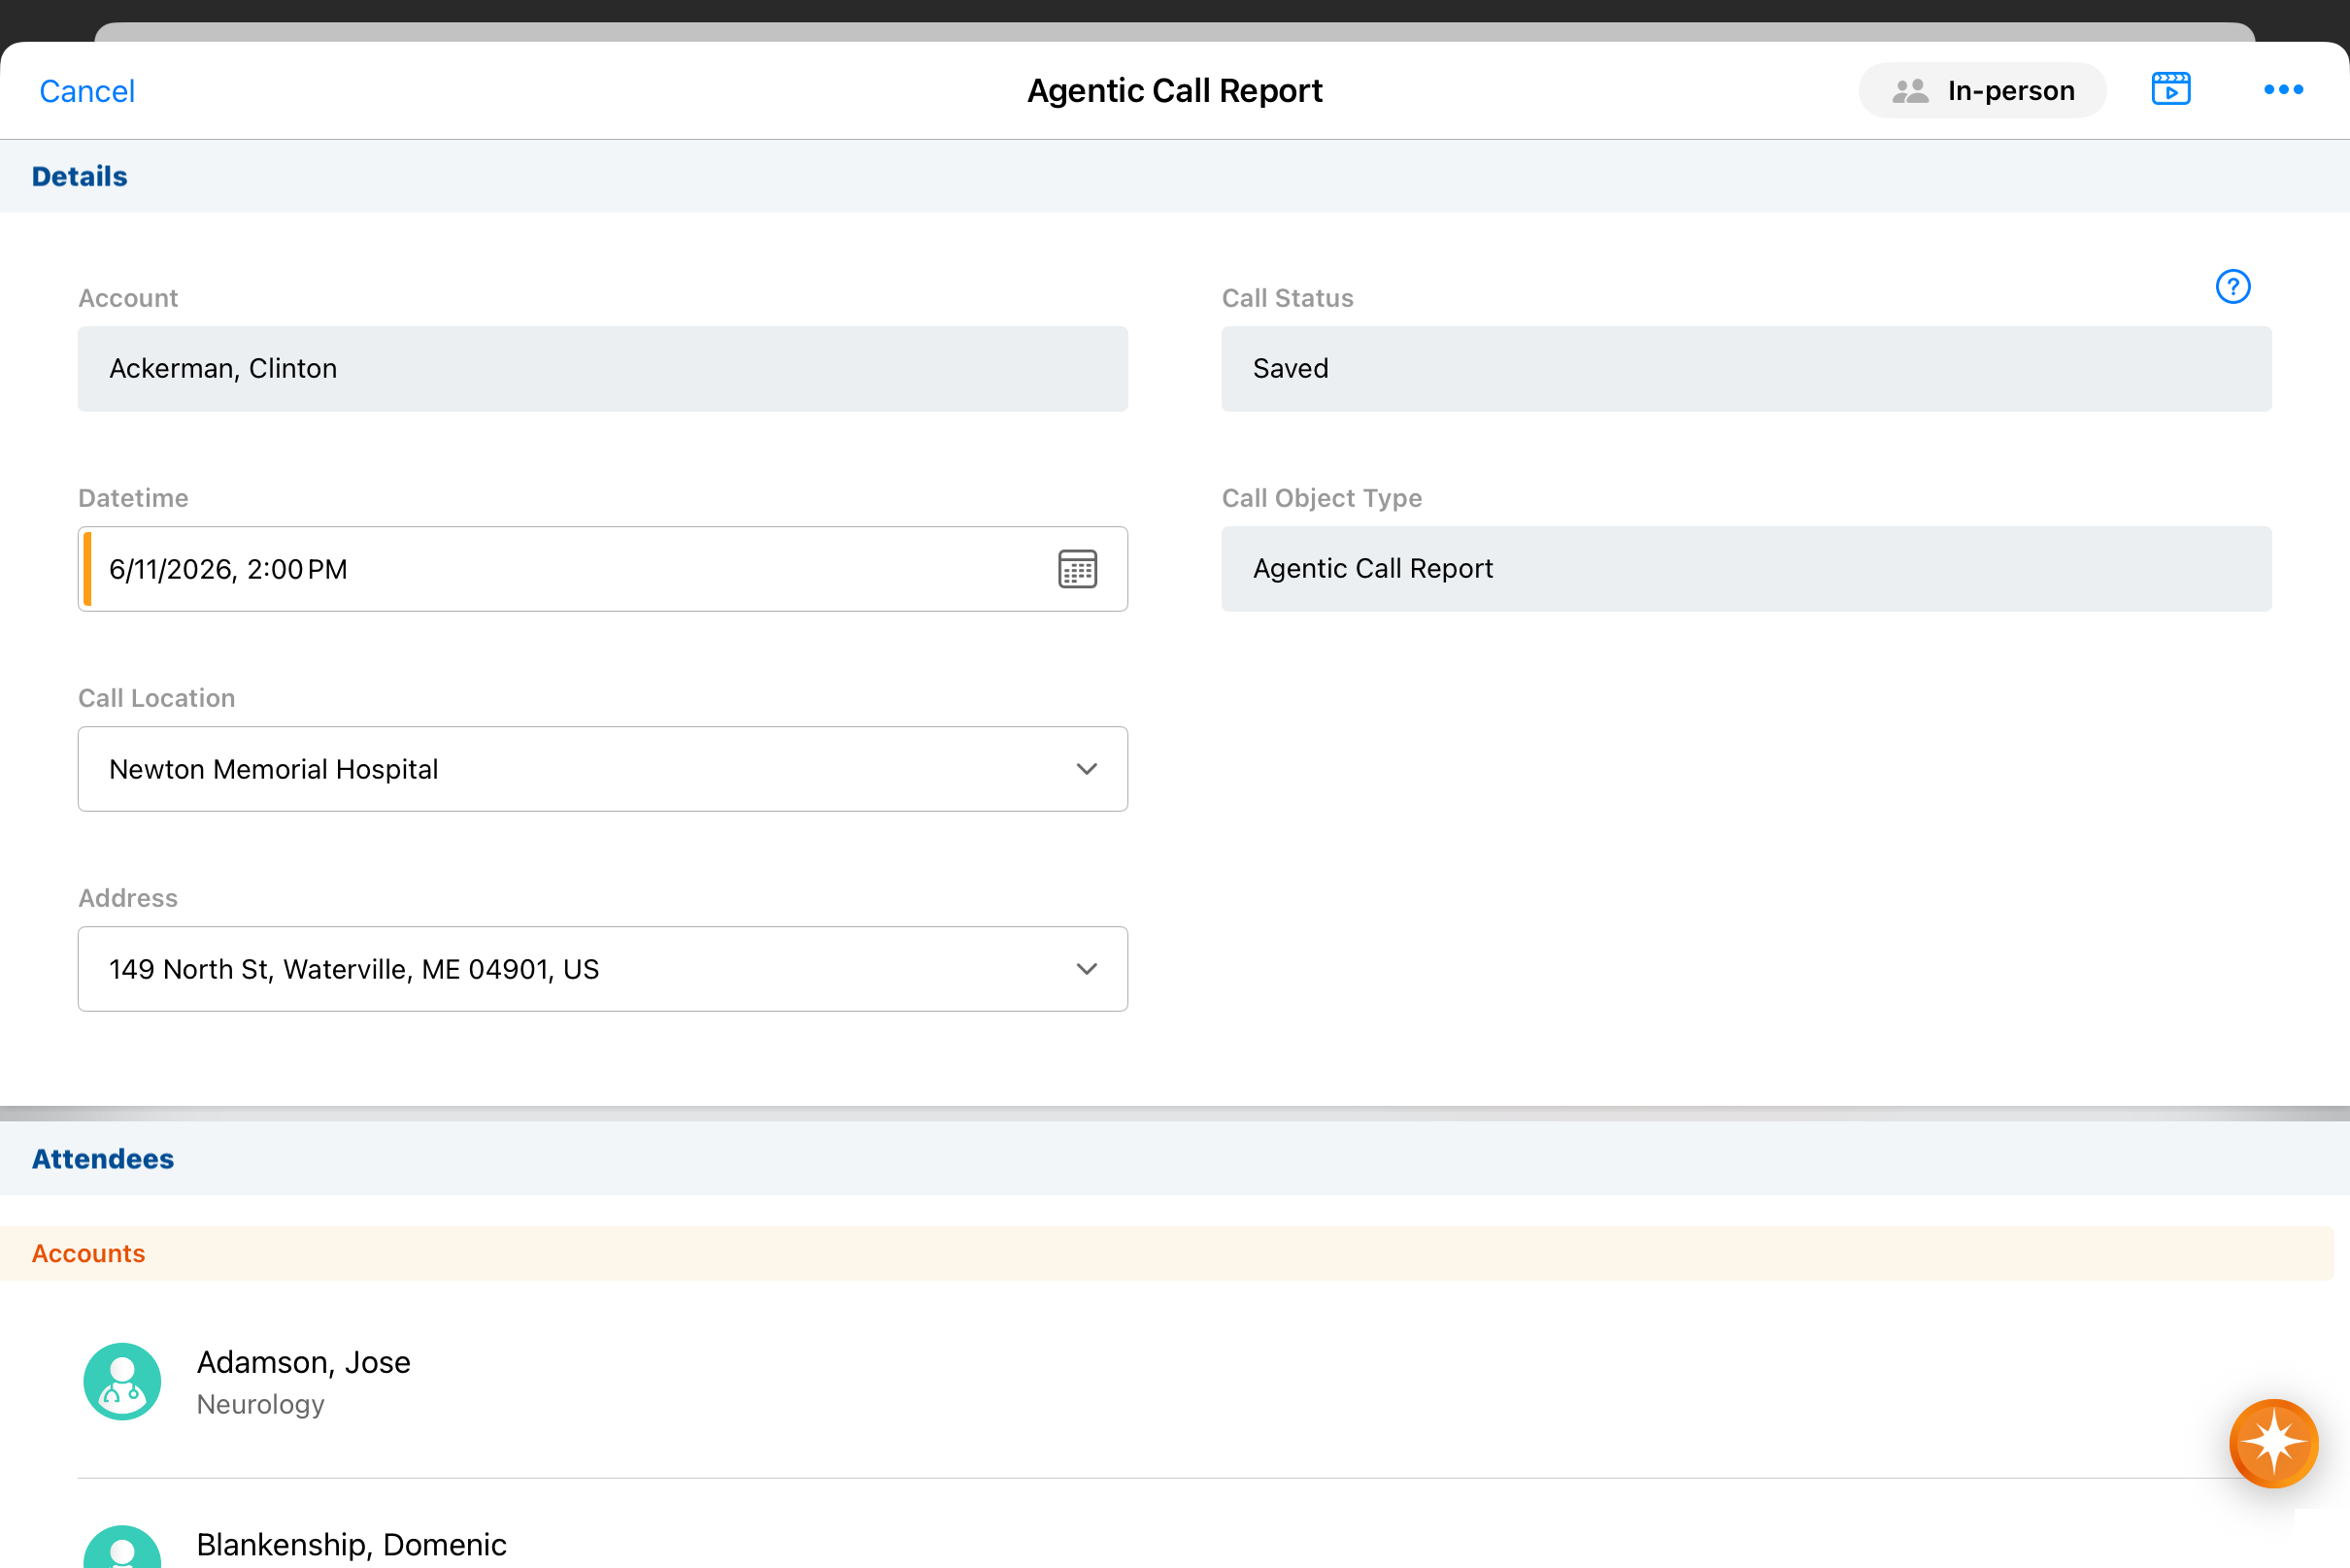Click the Datetime label
This screenshot has height=1568, width=2350.
pyautogui.click(x=134, y=498)
